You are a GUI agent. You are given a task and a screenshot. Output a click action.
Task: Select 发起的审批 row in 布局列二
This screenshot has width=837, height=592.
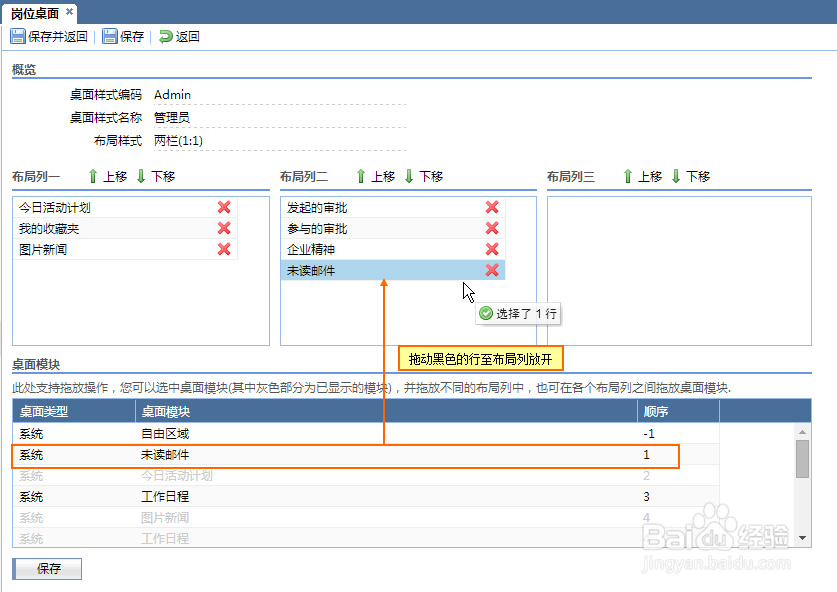coord(393,207)
